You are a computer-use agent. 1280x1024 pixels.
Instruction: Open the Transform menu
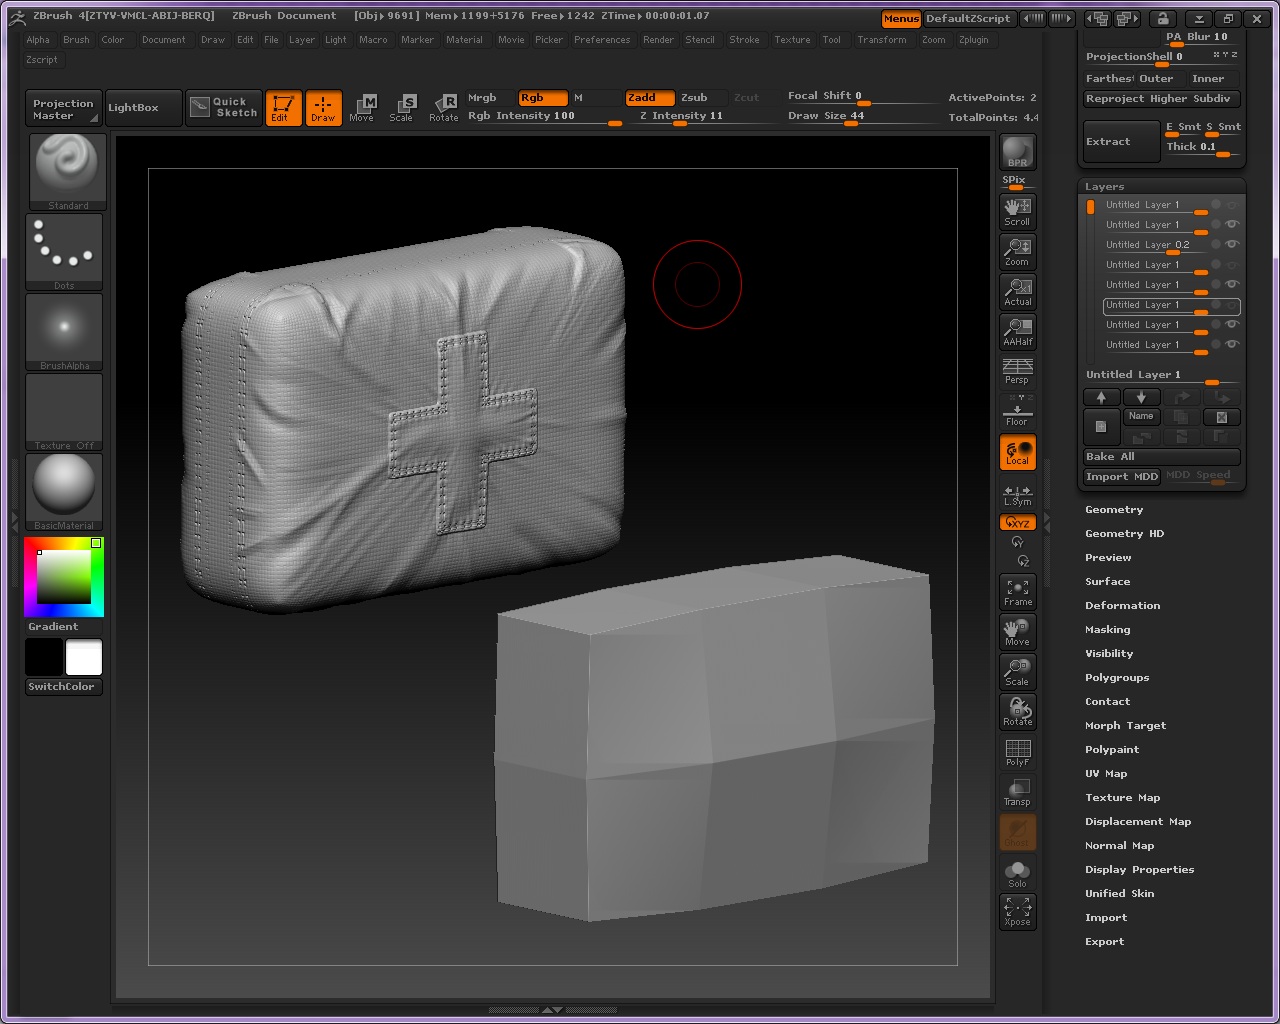pyautogui.click(x=881, y=40)
